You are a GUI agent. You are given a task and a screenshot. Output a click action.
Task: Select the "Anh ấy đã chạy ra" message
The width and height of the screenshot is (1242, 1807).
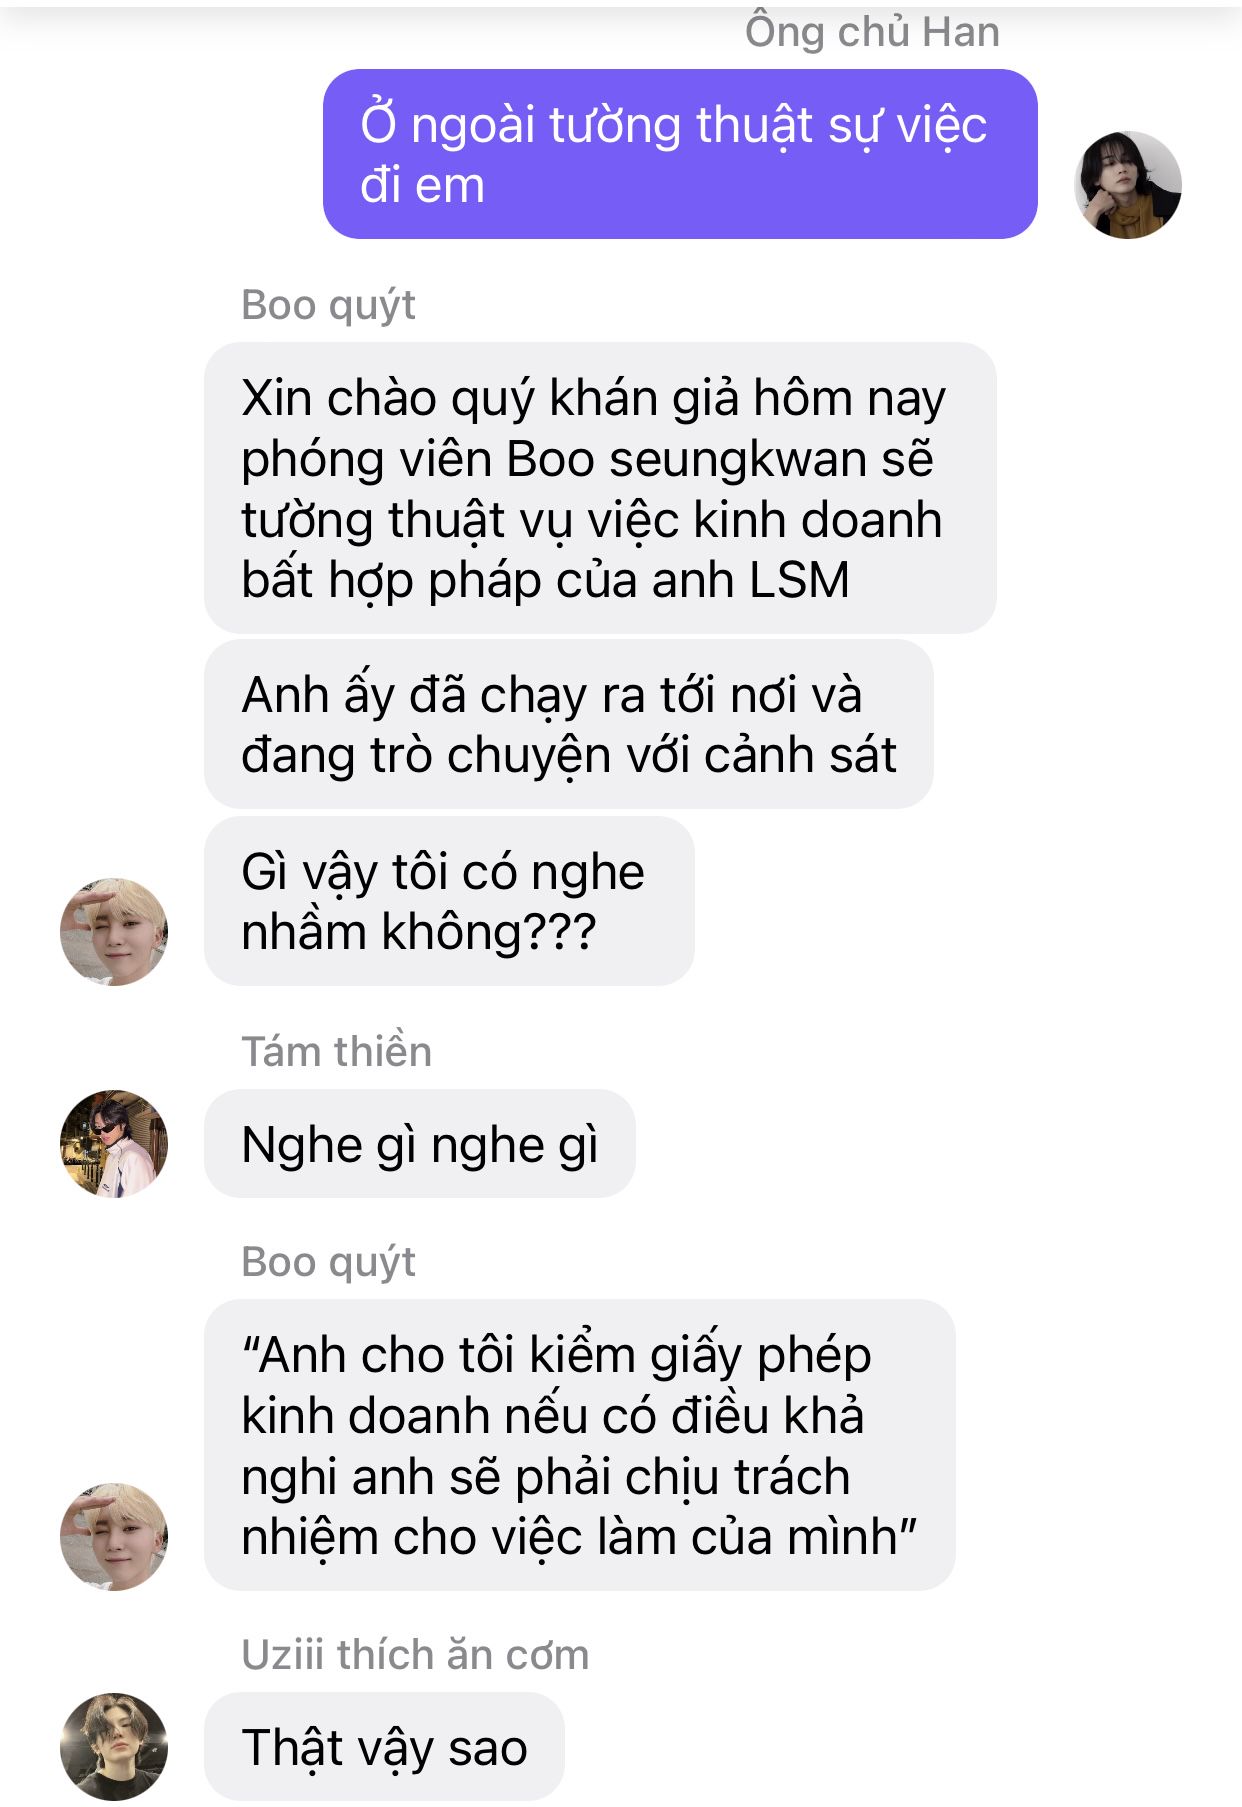coord(569,724)
